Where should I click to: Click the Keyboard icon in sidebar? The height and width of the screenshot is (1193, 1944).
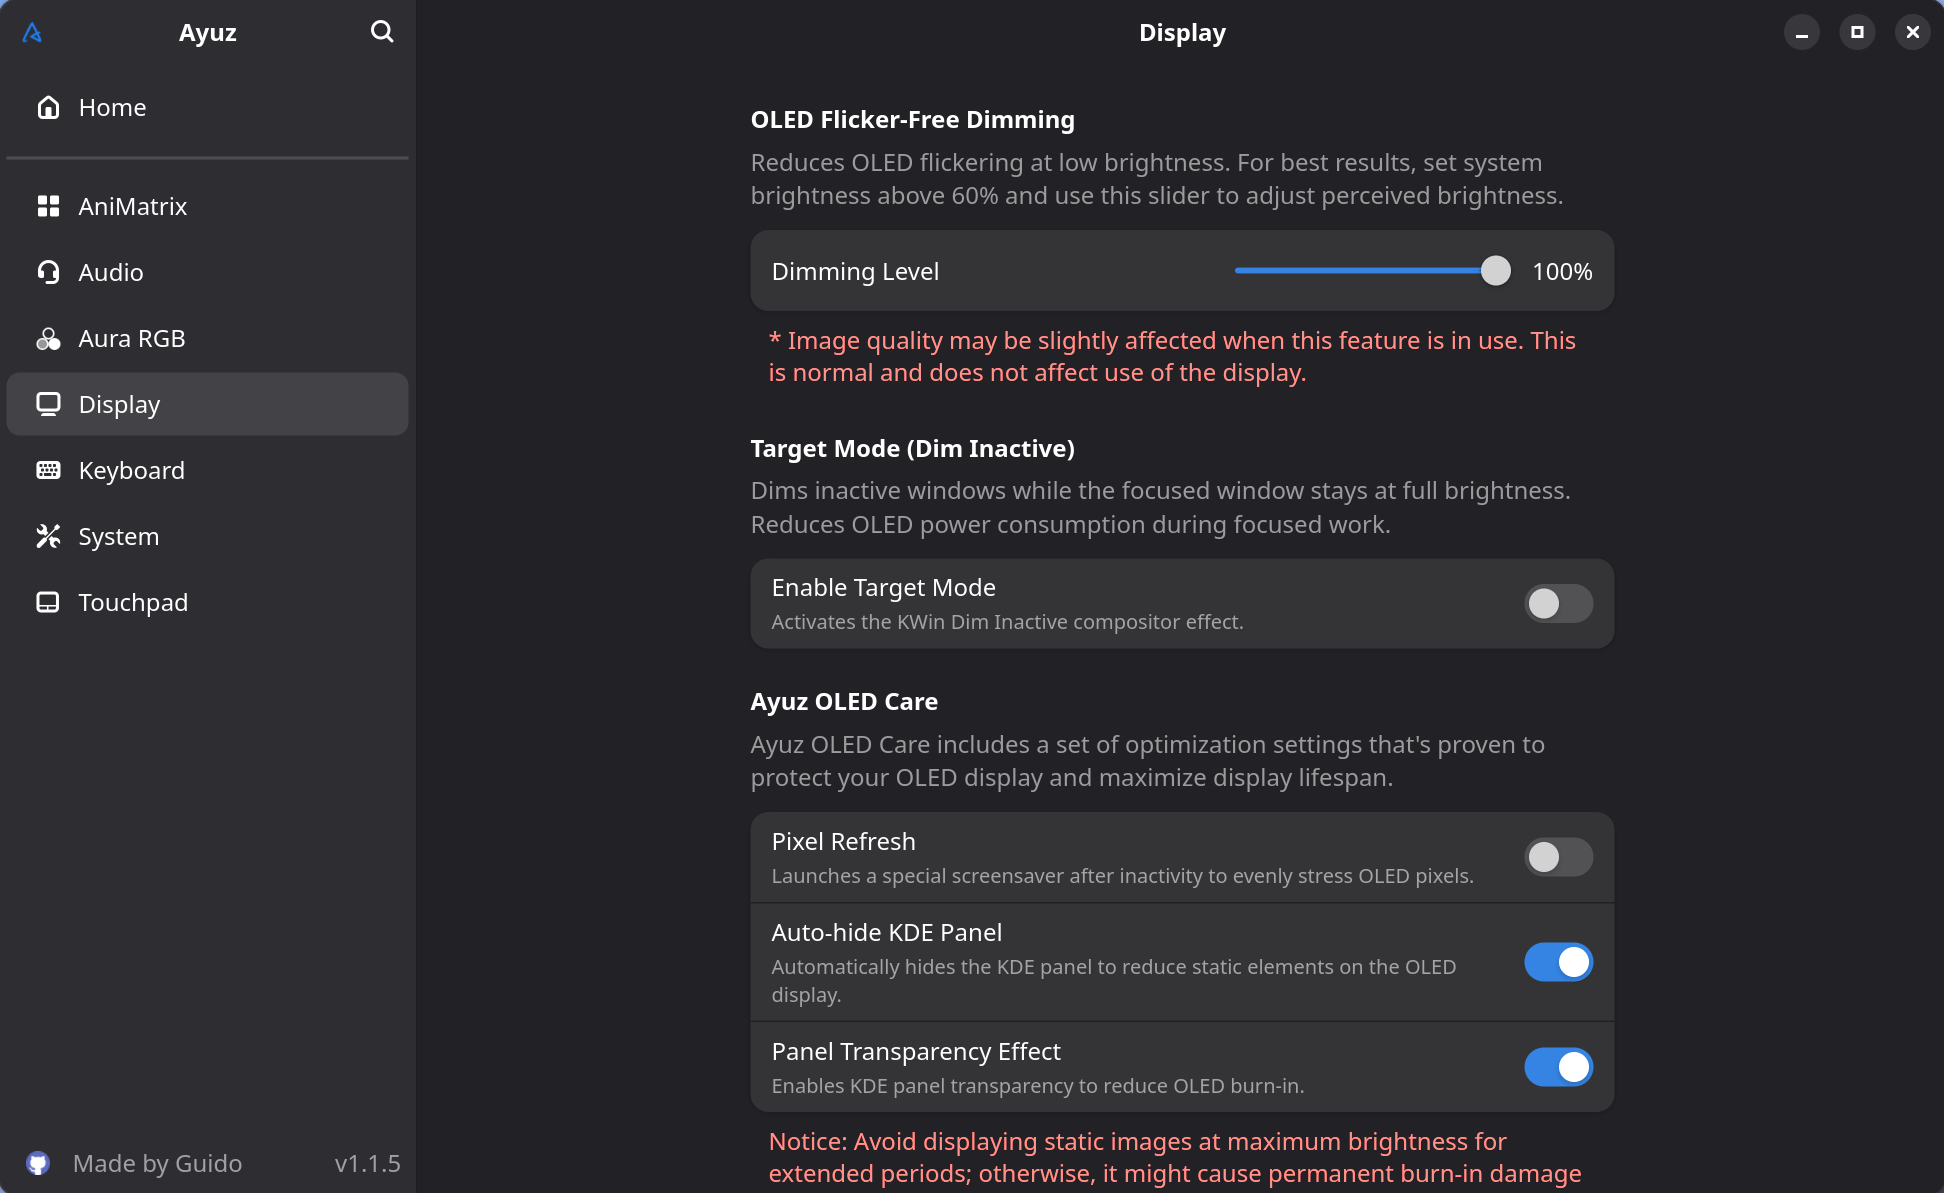tap(48, 470)
